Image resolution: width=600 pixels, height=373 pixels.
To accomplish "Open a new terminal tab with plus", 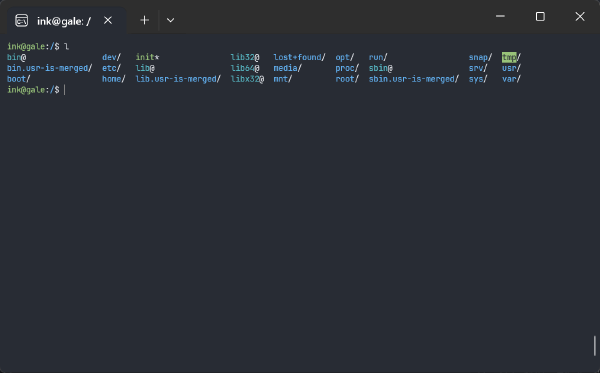I will [144, 20].
